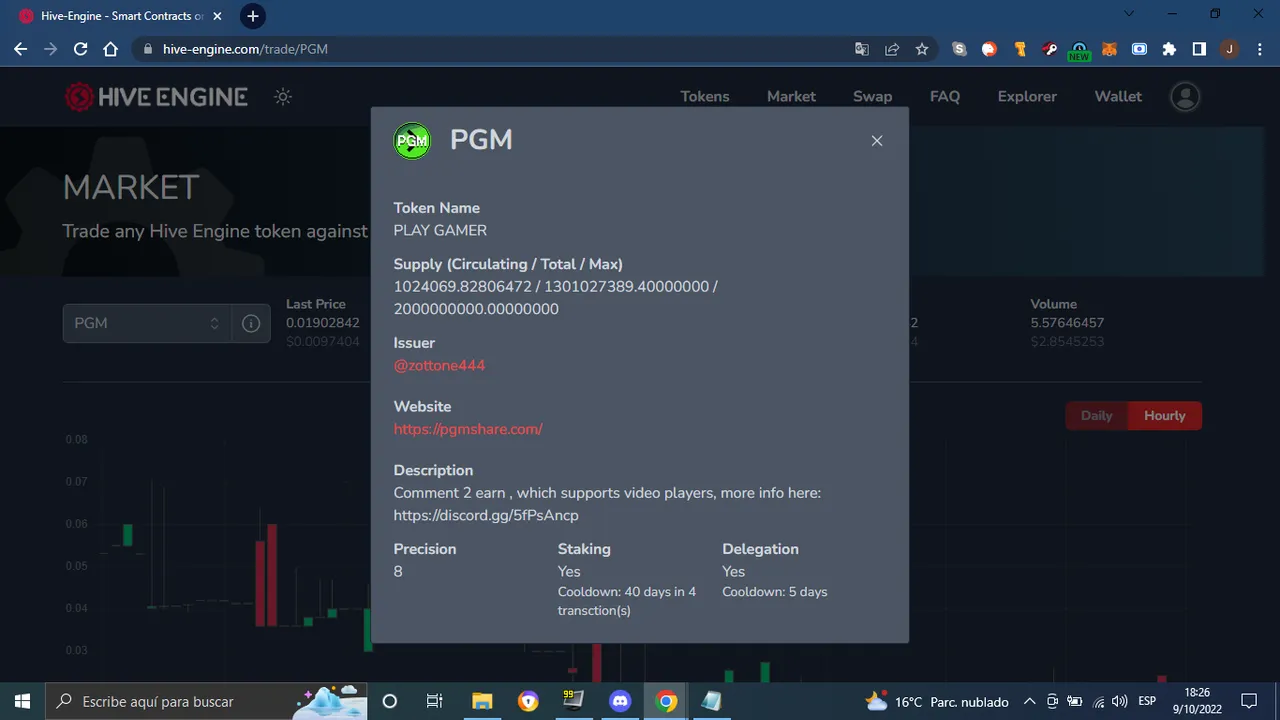1280x720 pixels.
Task: Open Chrome three-dot menu
Action: coord(1259,49)
